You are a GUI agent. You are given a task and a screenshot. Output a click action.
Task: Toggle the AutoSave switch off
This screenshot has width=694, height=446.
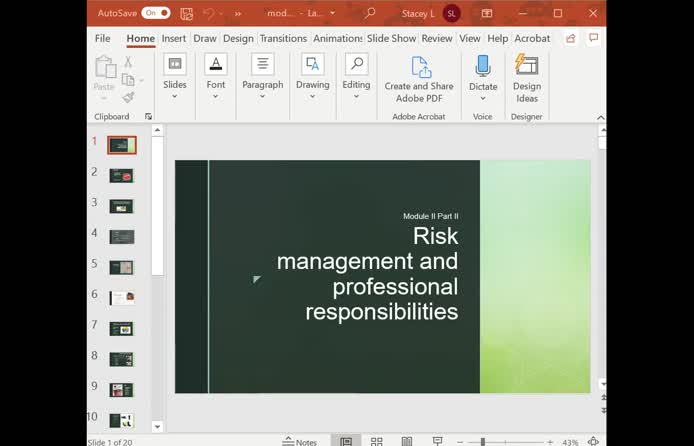[x=156, y=13]
